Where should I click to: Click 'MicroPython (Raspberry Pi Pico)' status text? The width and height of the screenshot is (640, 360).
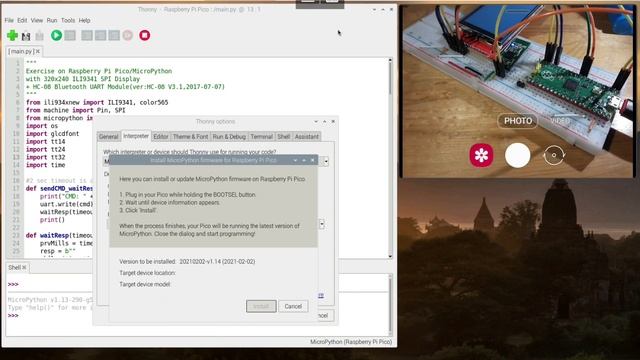(x=351, y=342)
